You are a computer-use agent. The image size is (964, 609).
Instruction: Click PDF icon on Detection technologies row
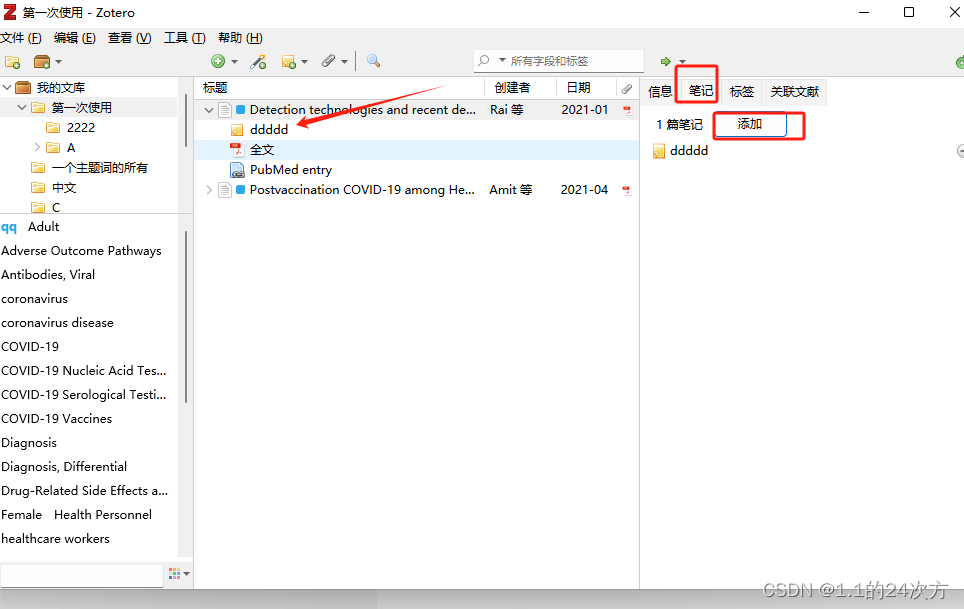pyautogui.click(x=627, y=110)
